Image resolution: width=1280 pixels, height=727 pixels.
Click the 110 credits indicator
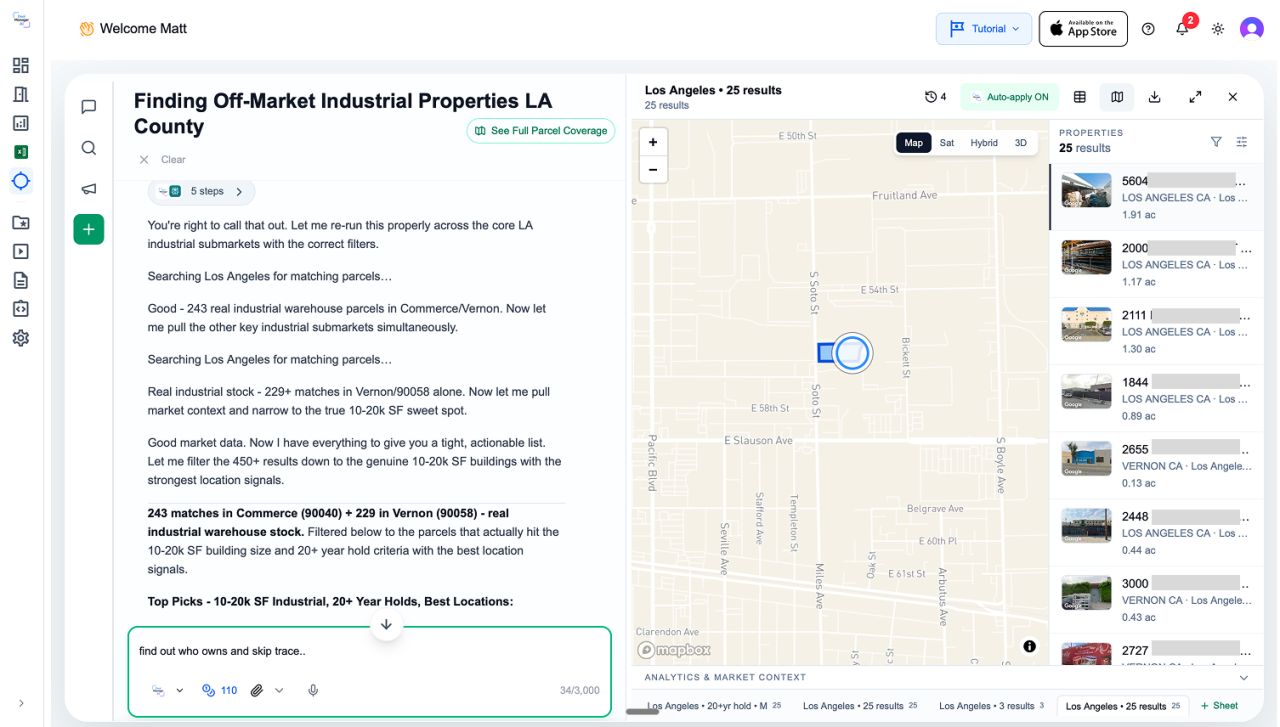tap(219, 690)
